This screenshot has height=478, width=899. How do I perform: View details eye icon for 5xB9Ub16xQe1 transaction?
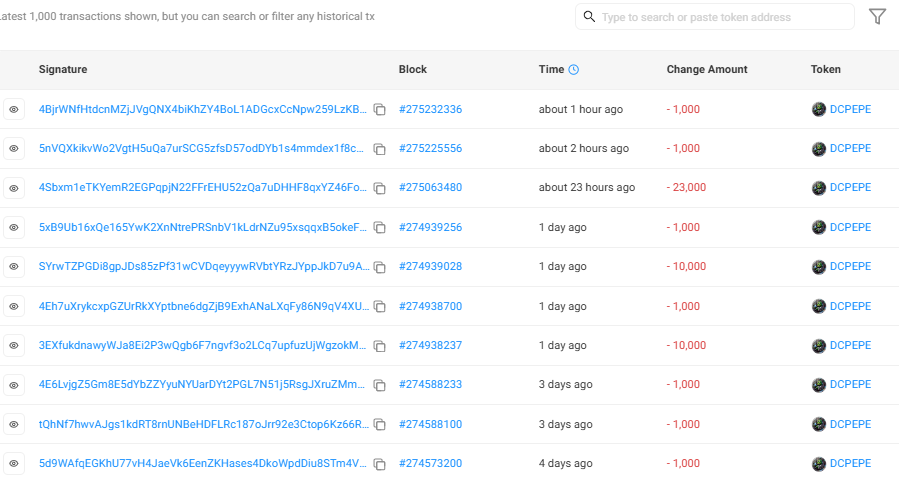[14, 228]
